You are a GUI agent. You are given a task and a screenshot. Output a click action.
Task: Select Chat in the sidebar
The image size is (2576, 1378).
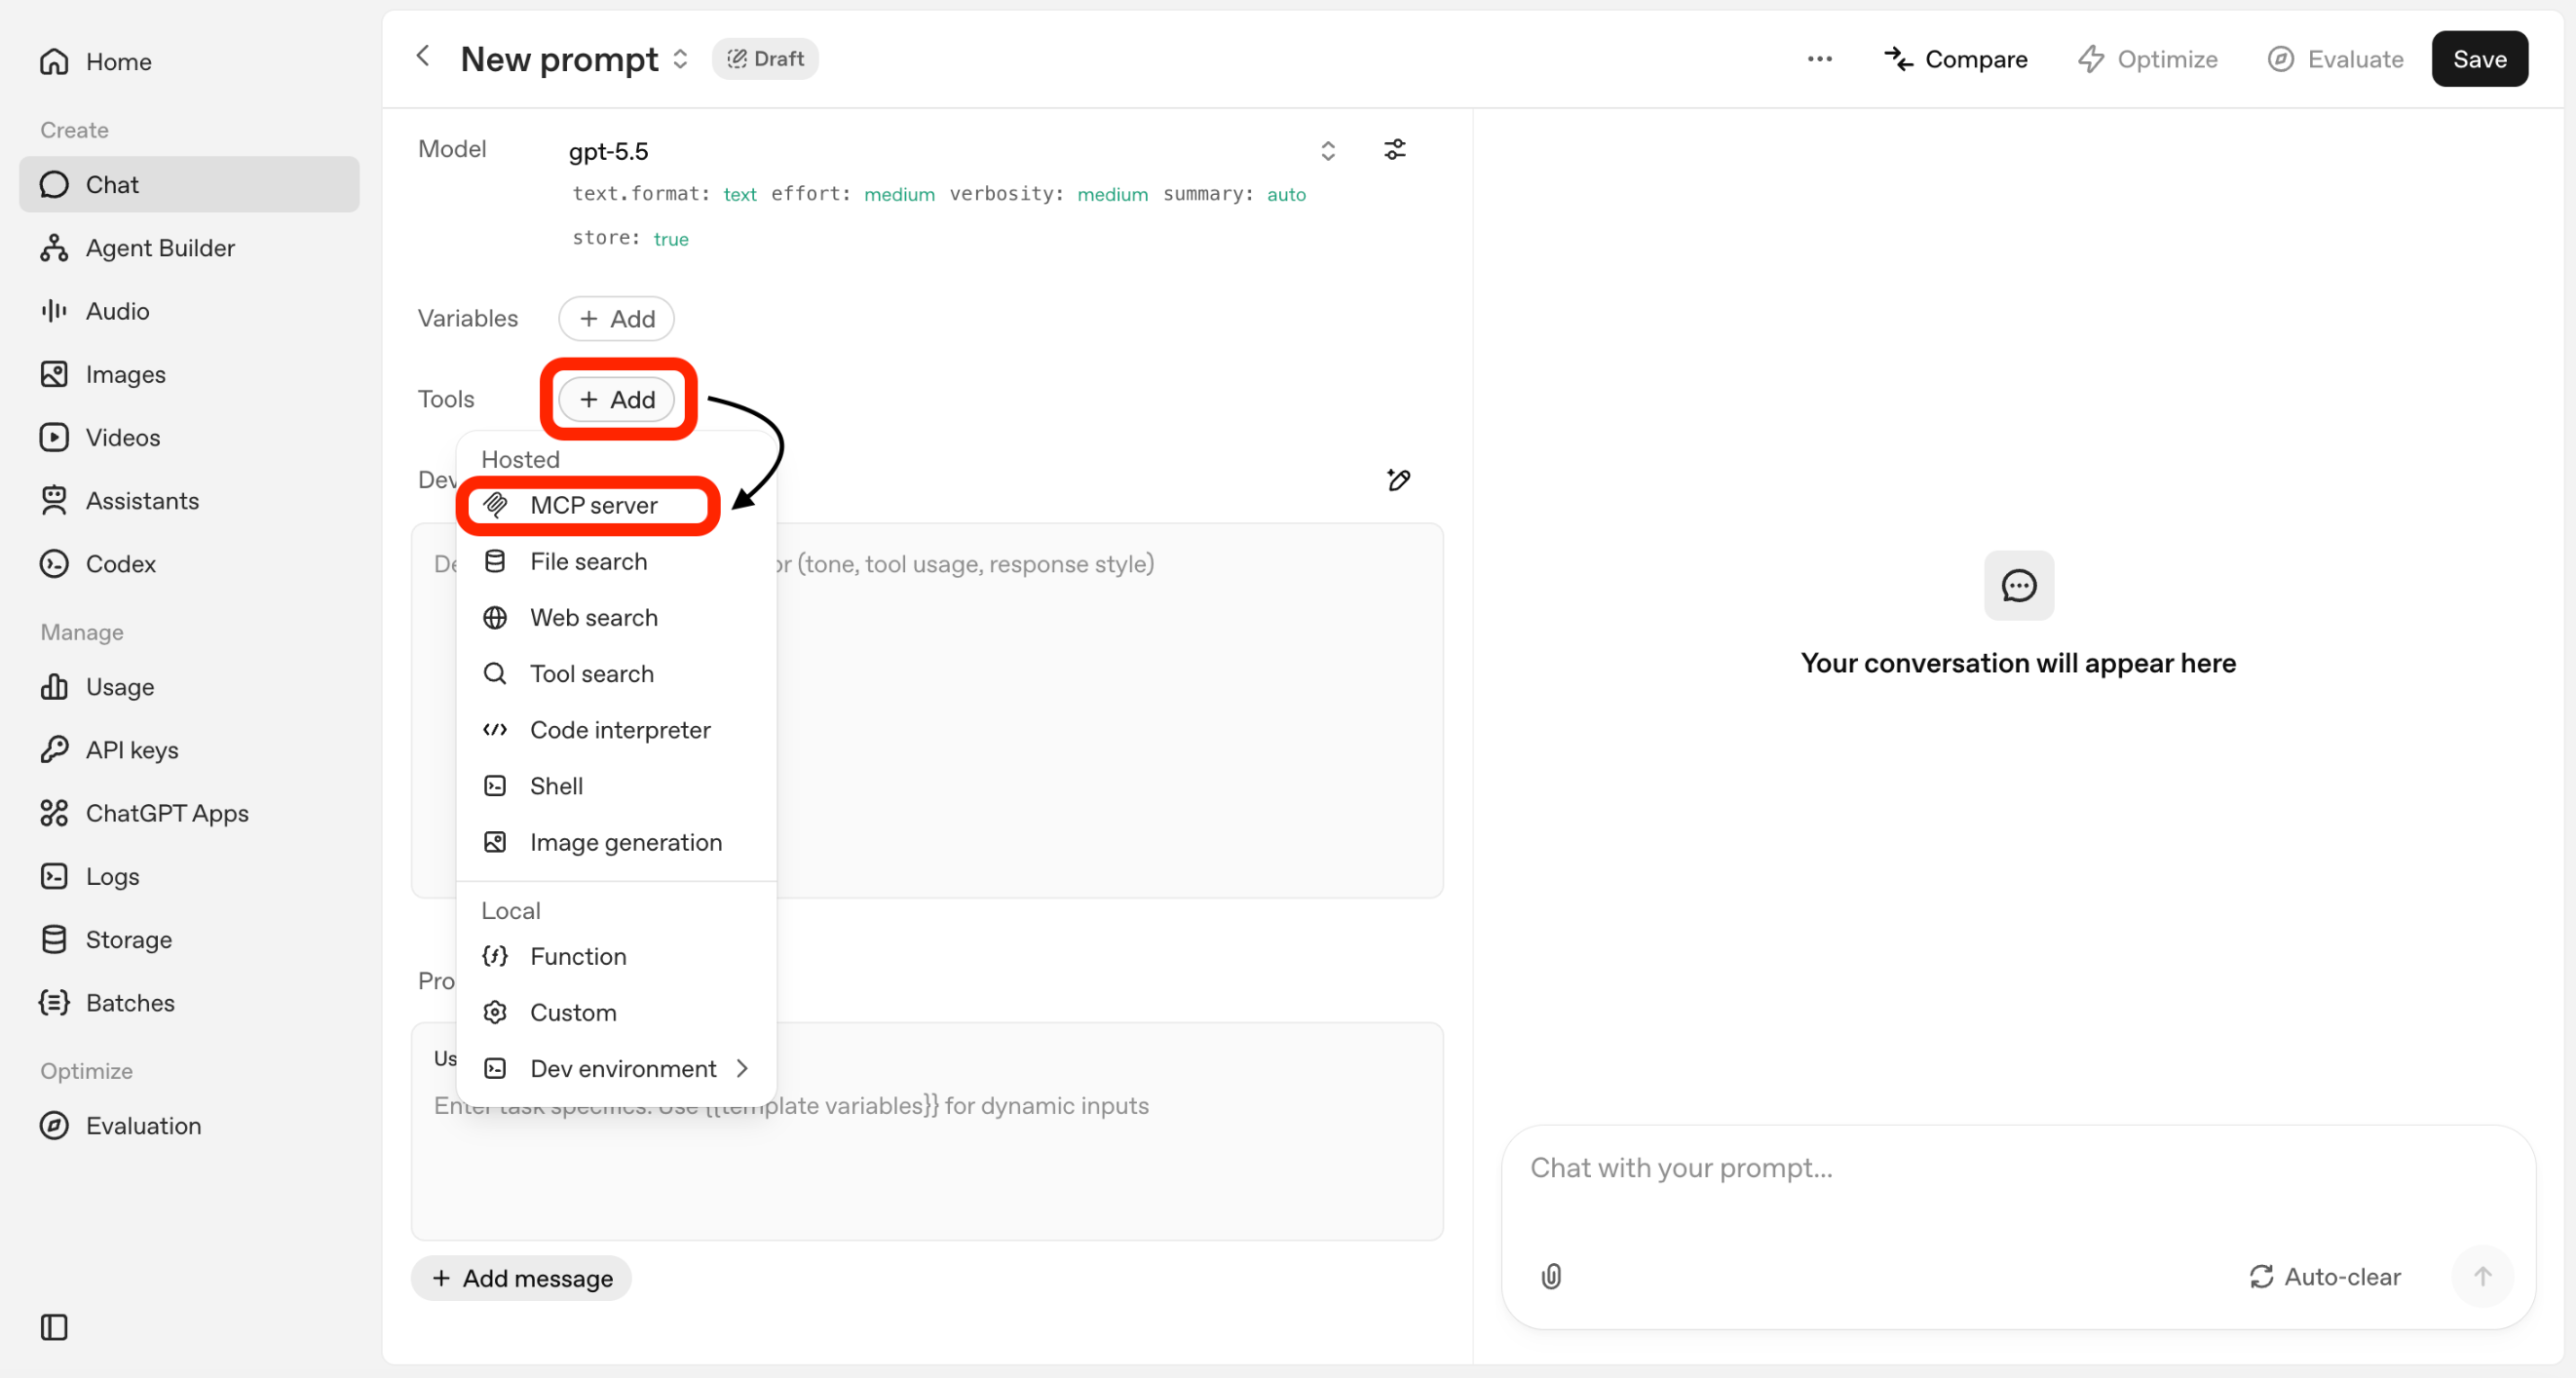pos(189,184)
